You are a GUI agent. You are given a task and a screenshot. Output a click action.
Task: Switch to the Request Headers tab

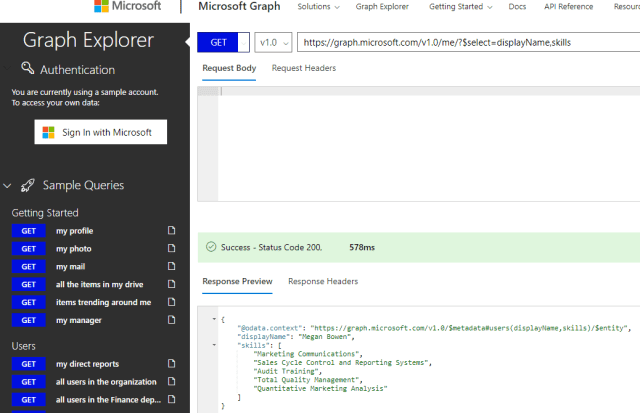[x=304, y=68]
